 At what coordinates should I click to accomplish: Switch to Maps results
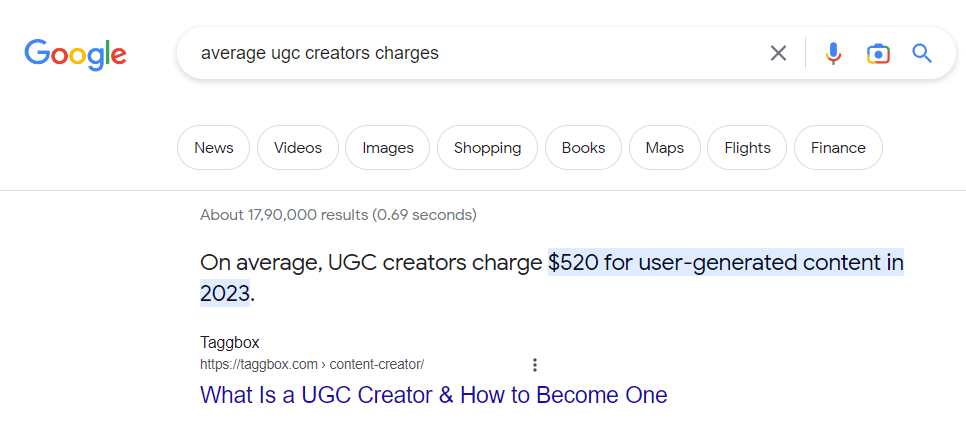(x=665, y=148)
